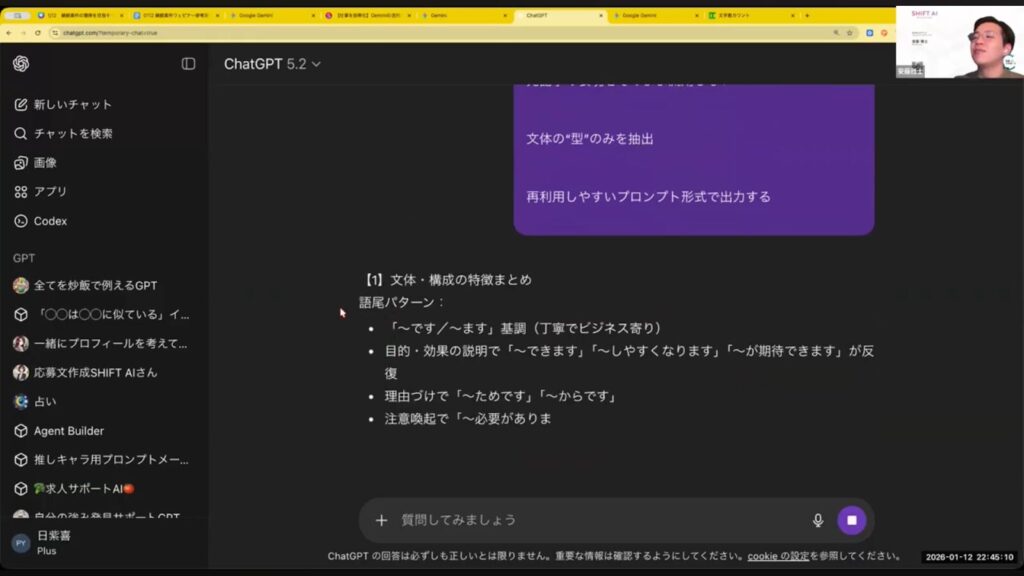Open Codex from the sidebar
The width and height of the screenshot is (1024, 576).
point(50,221)
